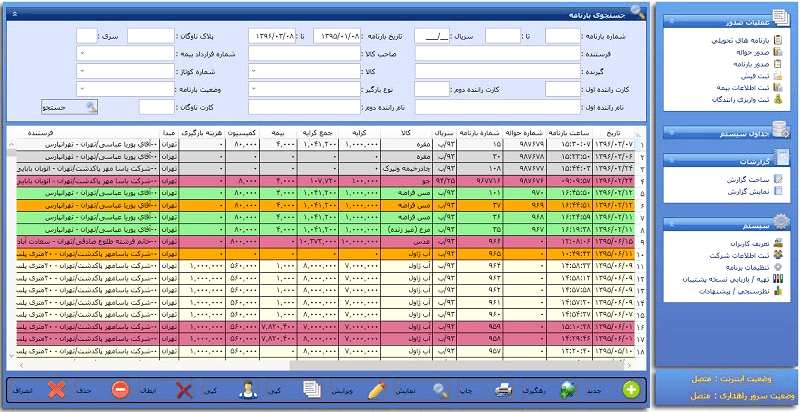Image resolution: width=800 pixels, height=412 pixels.
Task: Click the پلاک ناوگان input field
Action: click(x=151, y=36)
